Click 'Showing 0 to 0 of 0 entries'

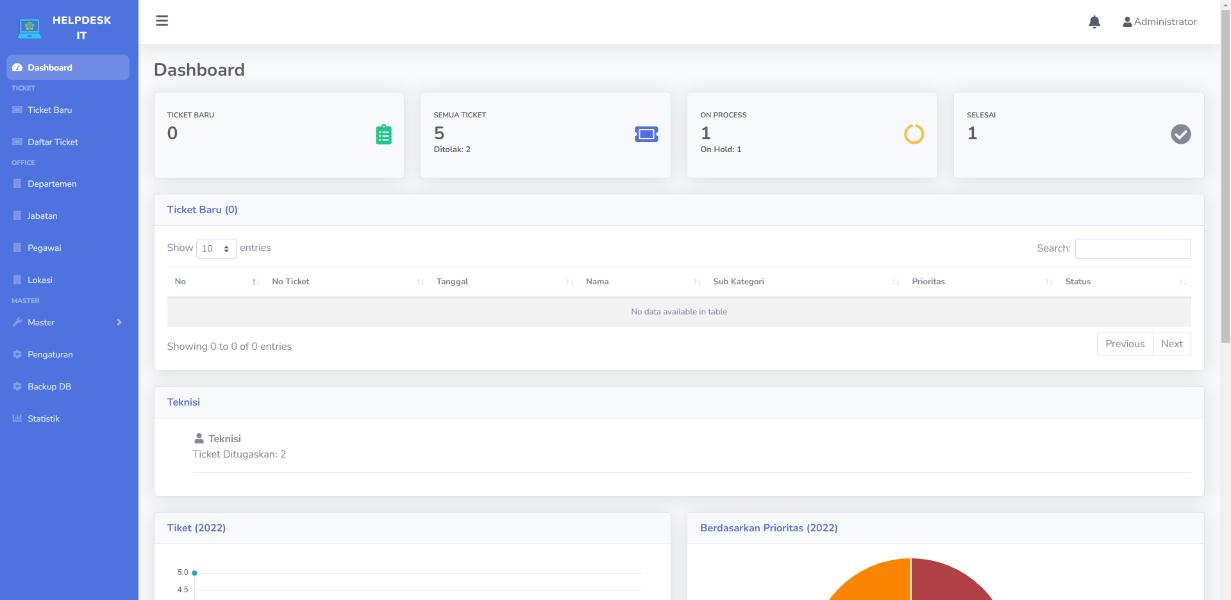(x=229, y=347)
